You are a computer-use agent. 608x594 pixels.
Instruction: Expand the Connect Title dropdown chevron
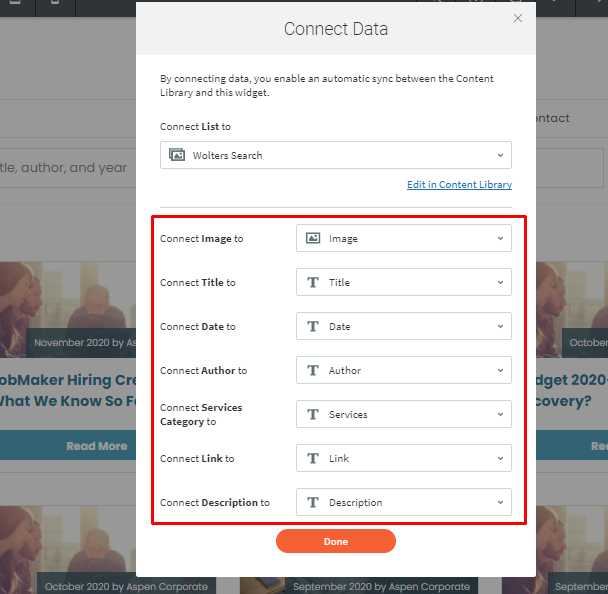click(x=500, y=282)
